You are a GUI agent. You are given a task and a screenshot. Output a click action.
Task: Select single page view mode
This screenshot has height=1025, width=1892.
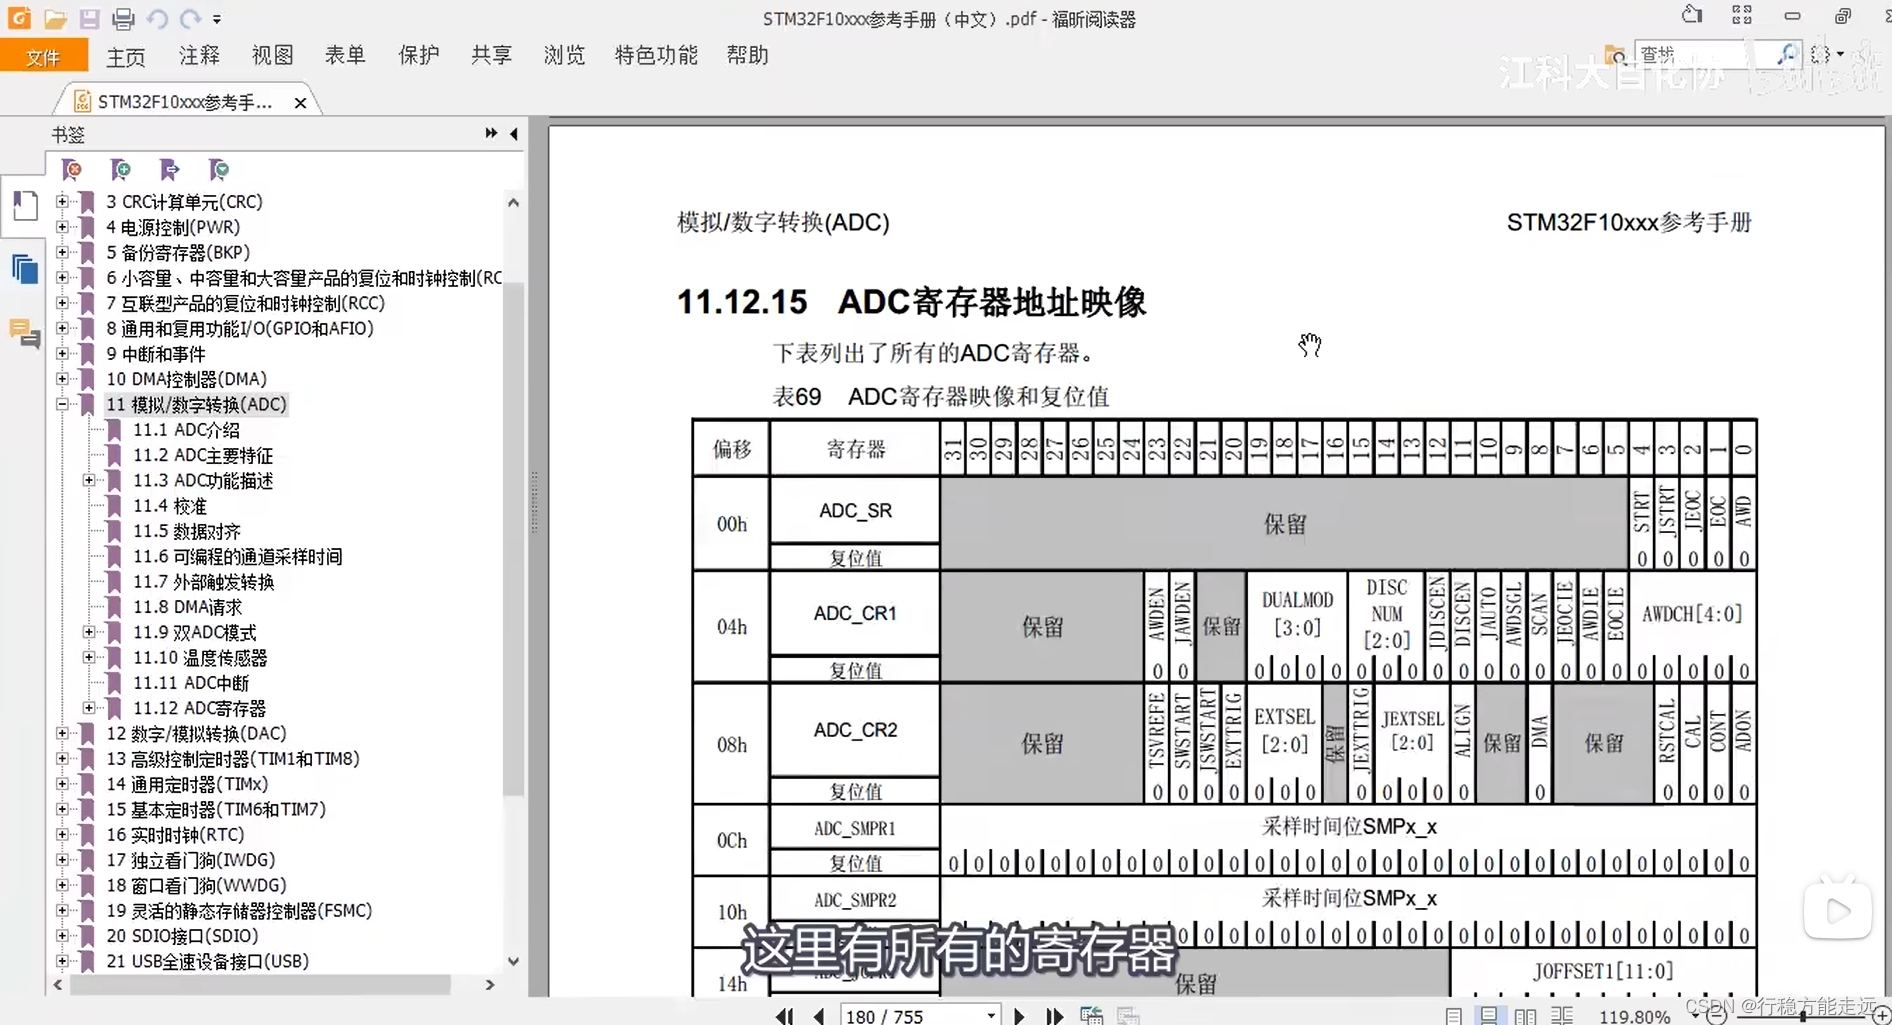(1453, 1016)
